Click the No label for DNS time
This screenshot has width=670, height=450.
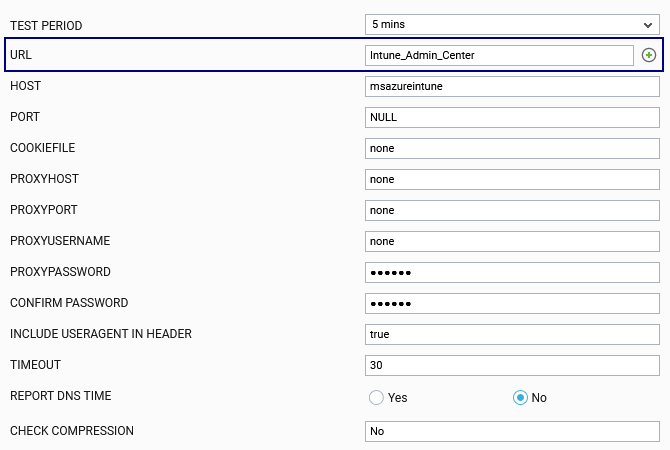pyautogui.click(x=539, y=398)
